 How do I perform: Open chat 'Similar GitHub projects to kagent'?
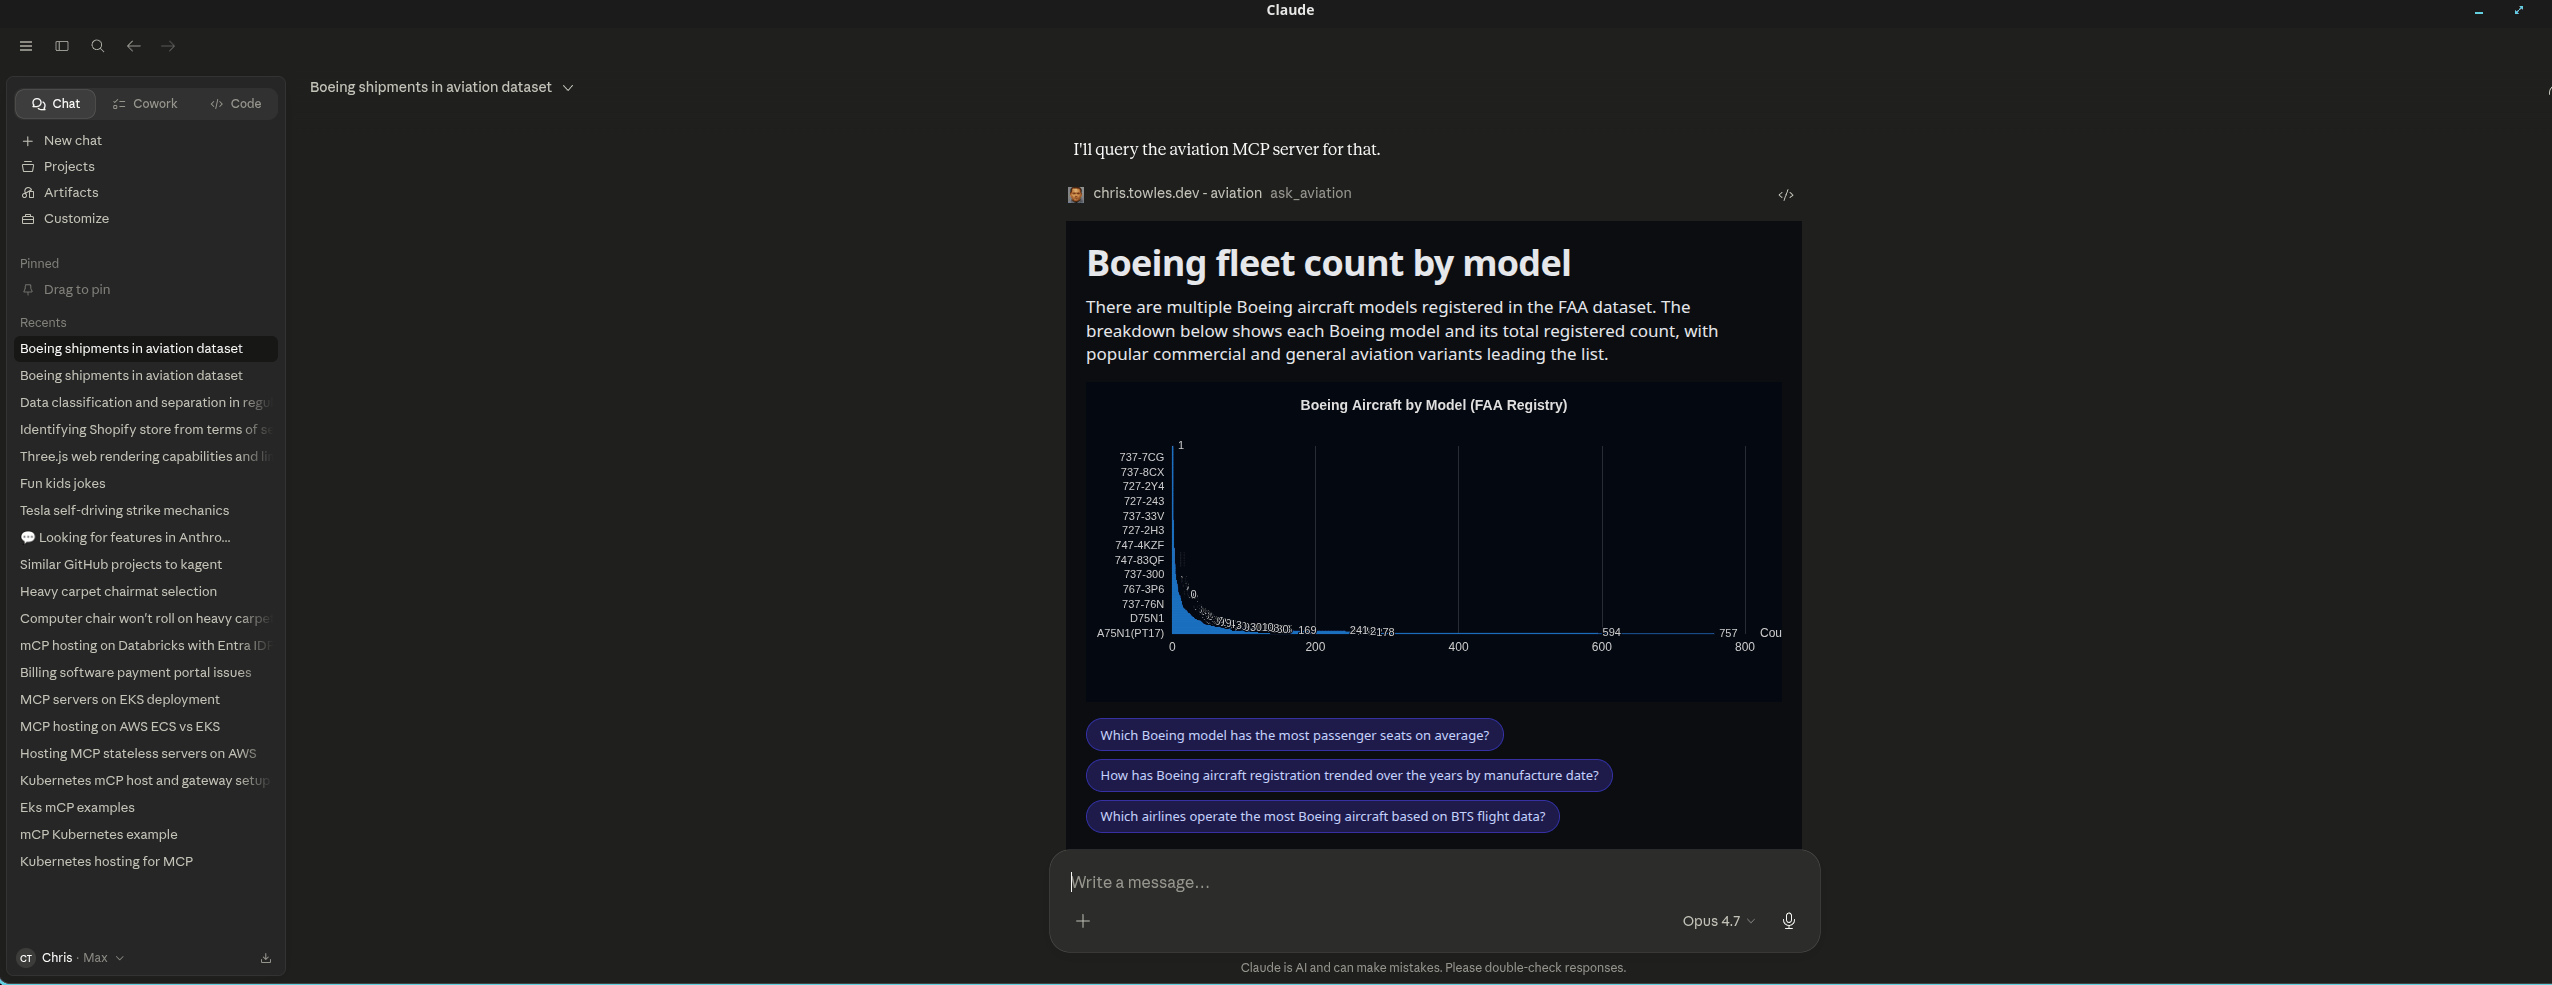[146, 565]
